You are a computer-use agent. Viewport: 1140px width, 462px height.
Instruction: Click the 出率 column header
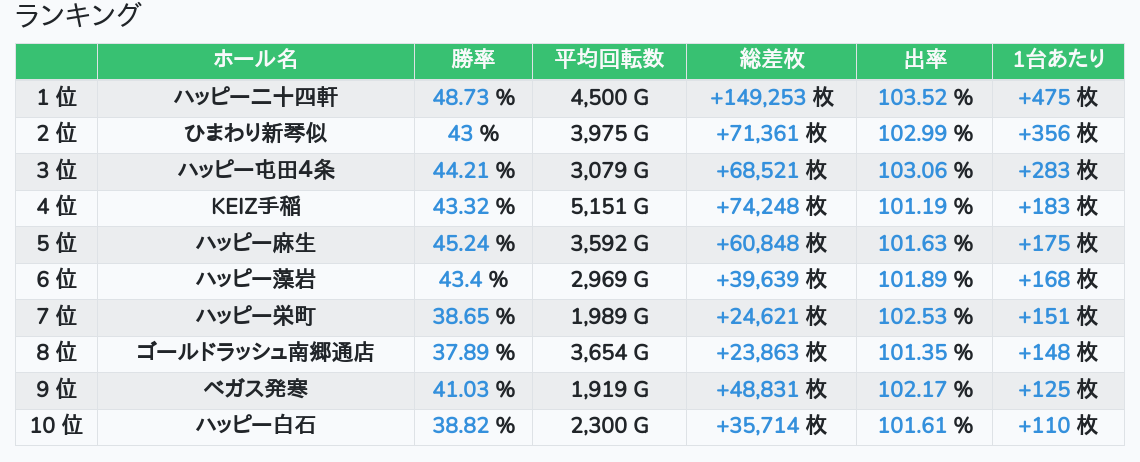coord(925,60)
